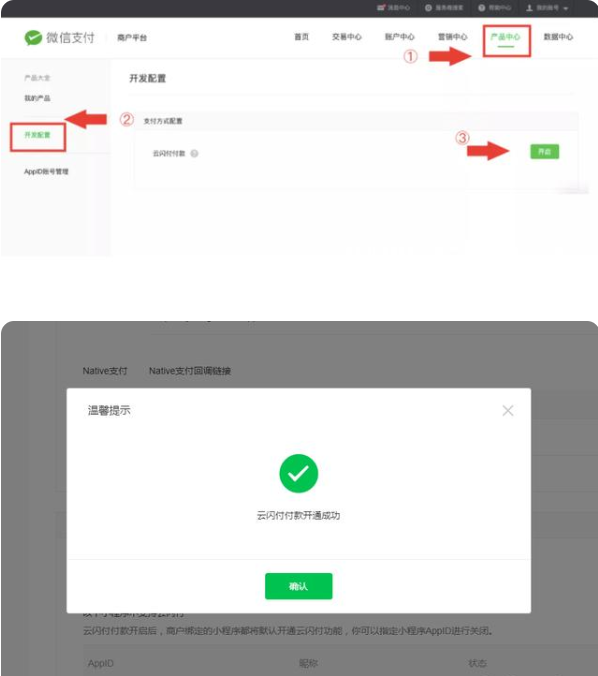The width and height of the screenshot is (598, 676).
Task: Select the 产品中心 tab
Action: 506,37
